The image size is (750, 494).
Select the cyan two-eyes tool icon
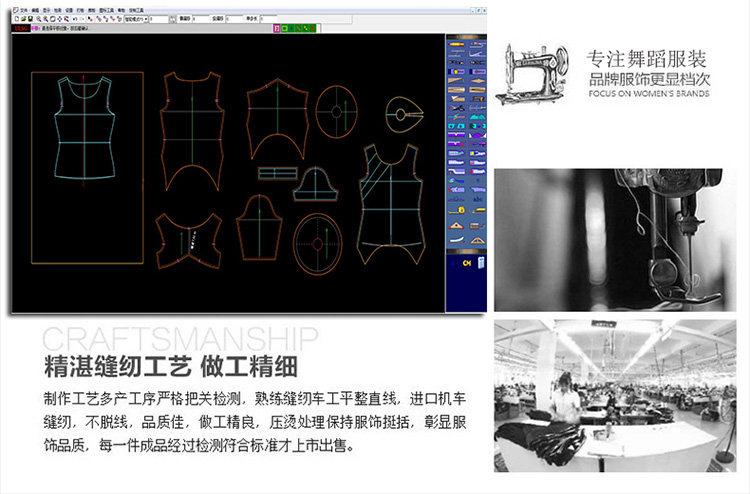(x=456, y=126)
